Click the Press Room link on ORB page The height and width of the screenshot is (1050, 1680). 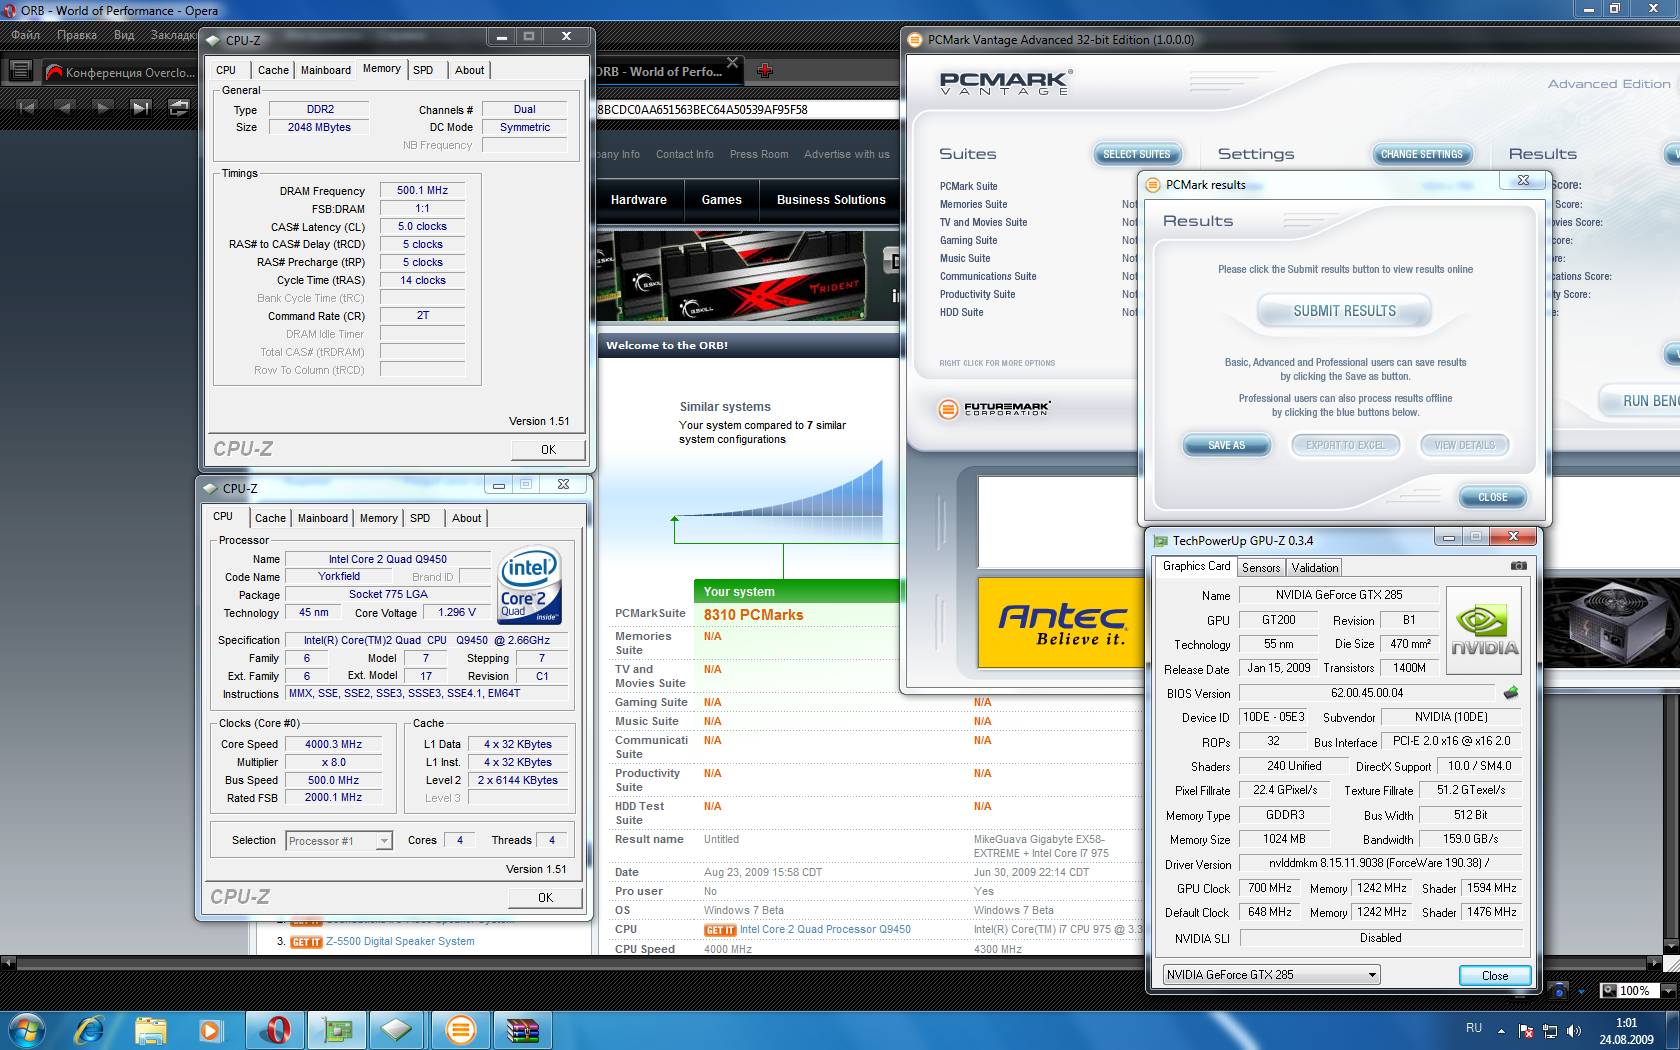tap(759, 154)
